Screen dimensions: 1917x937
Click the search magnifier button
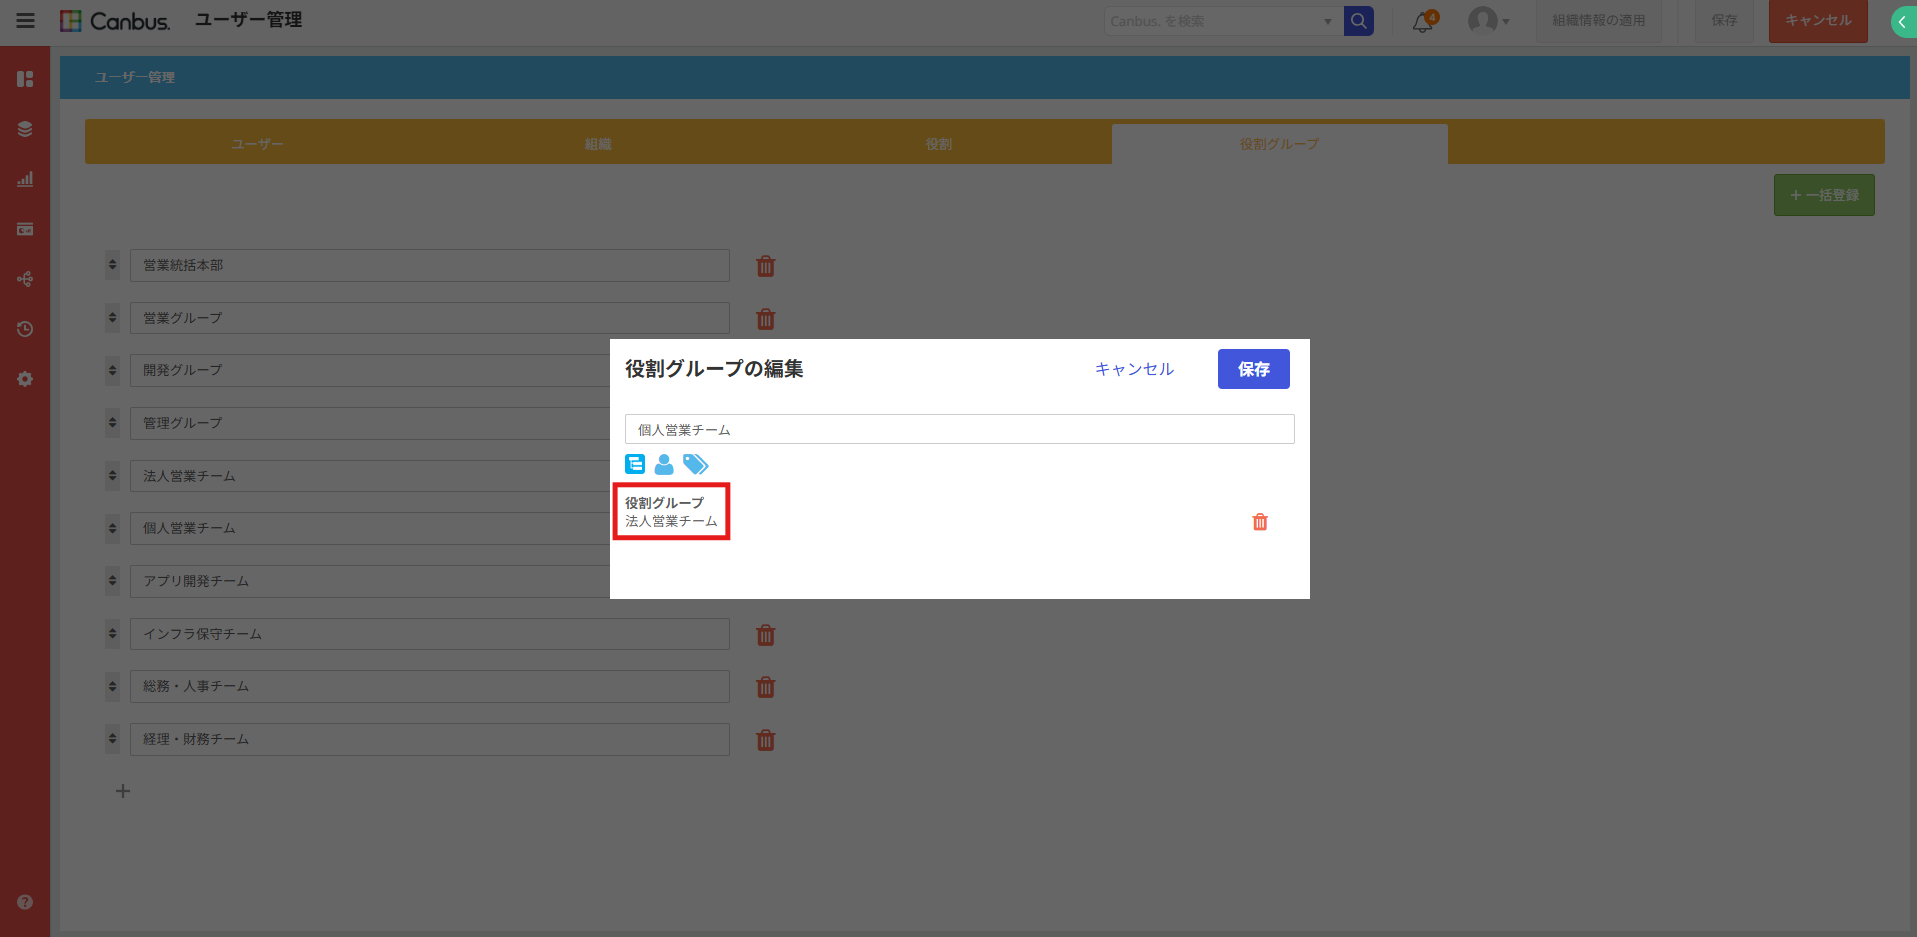[1358, 21]
